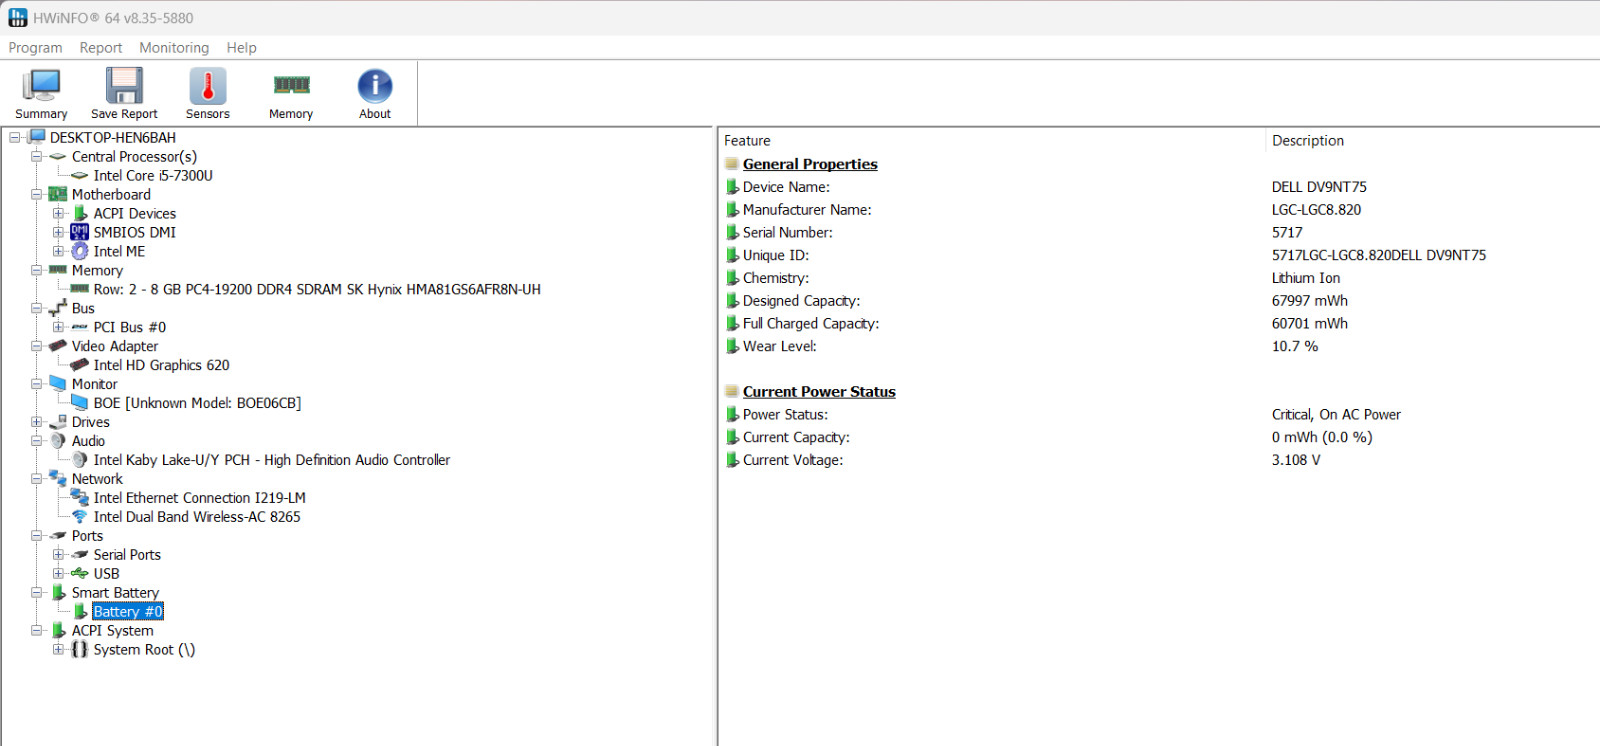The image size is (1600, 746).
Task: Click the General Properties heading
Action: click(x=810, y=164)
